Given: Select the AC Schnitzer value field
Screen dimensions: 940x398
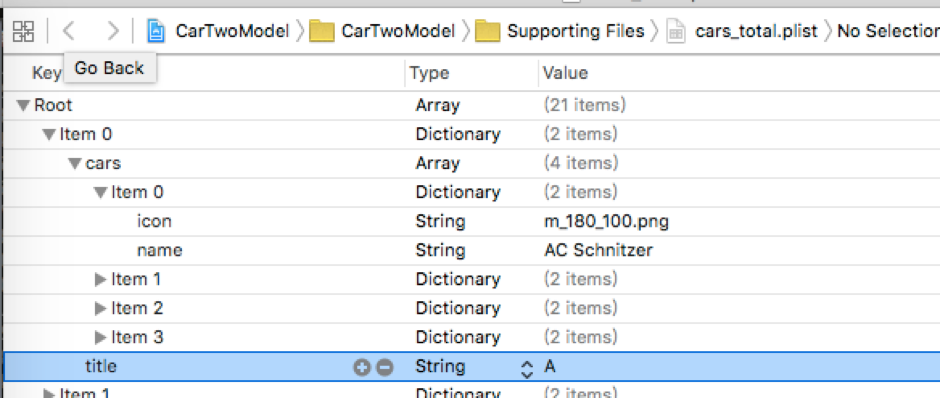Looking at the screenshot, I should coord(598,250).
